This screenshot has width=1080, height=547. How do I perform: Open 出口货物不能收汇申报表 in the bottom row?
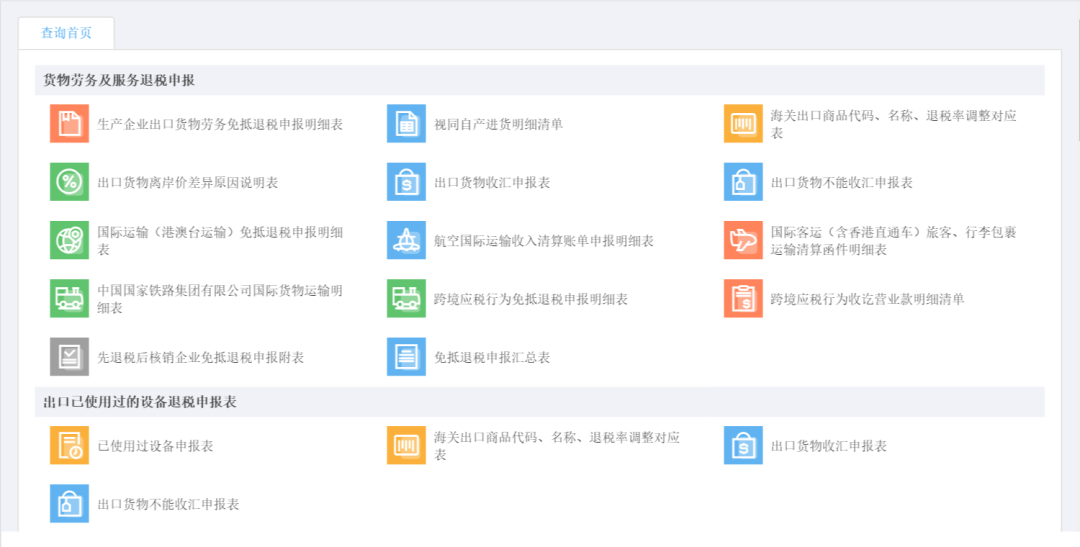[x=168, y=504]
